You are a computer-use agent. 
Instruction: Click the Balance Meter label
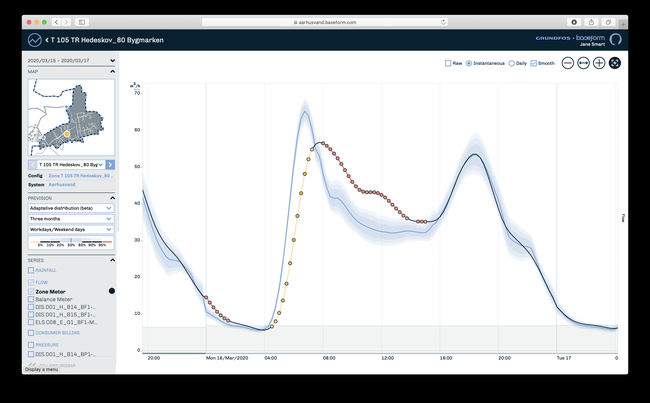54,299
